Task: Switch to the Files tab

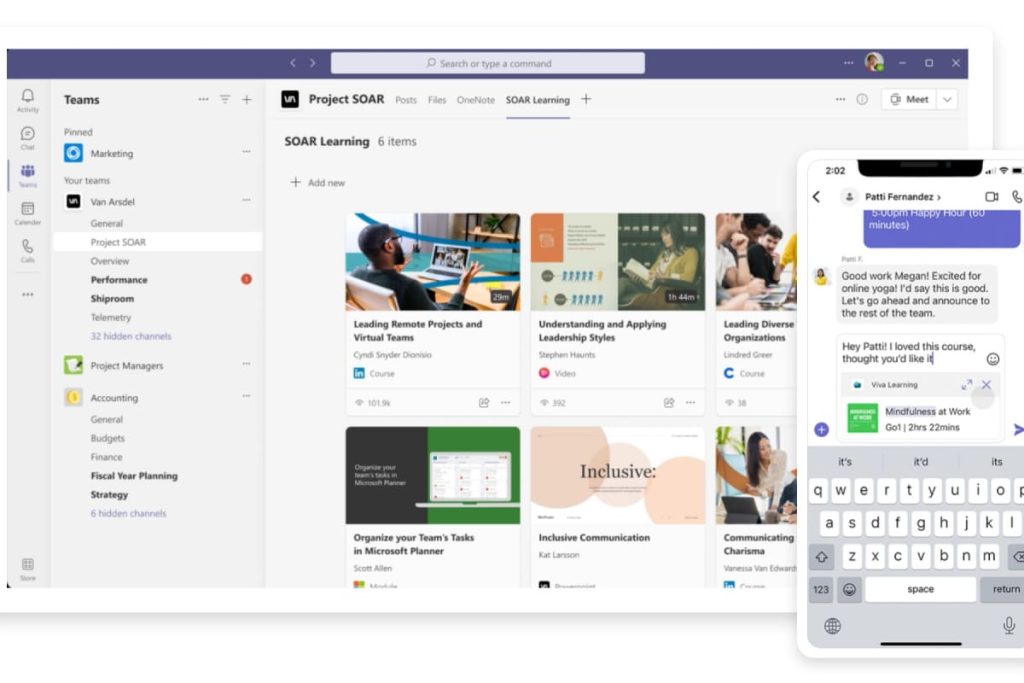Action: [437, 100]
